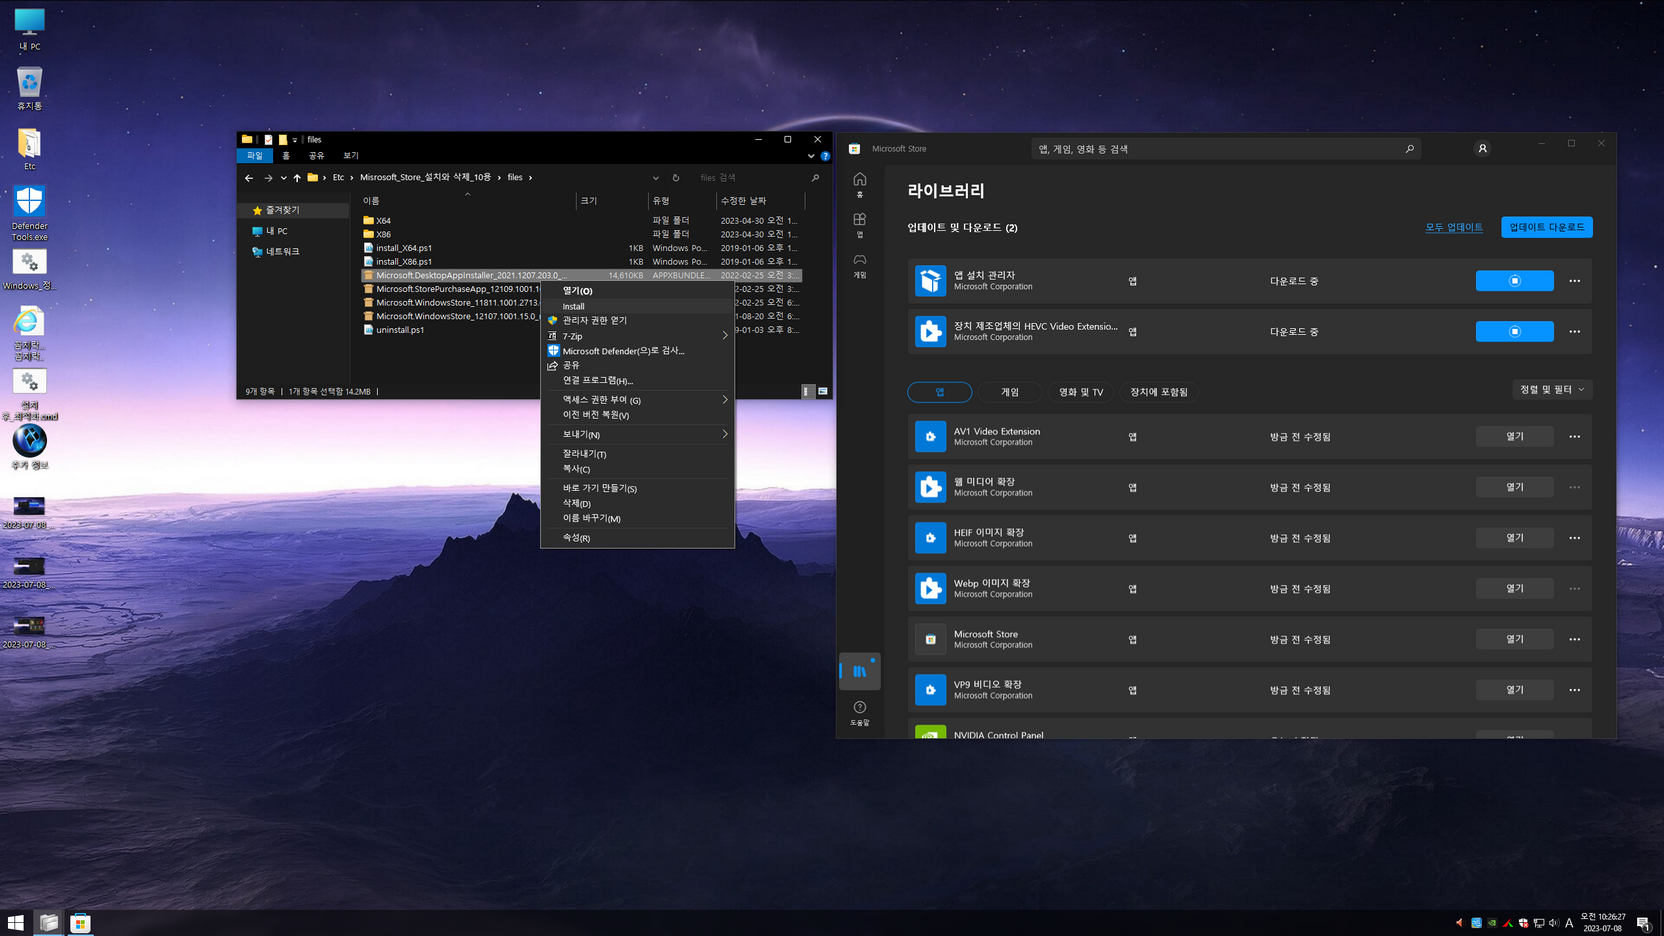This screenshot has height=936, width=1664.
Task: Click Open button for Microsoft Store row
Action: point(1514,639)
